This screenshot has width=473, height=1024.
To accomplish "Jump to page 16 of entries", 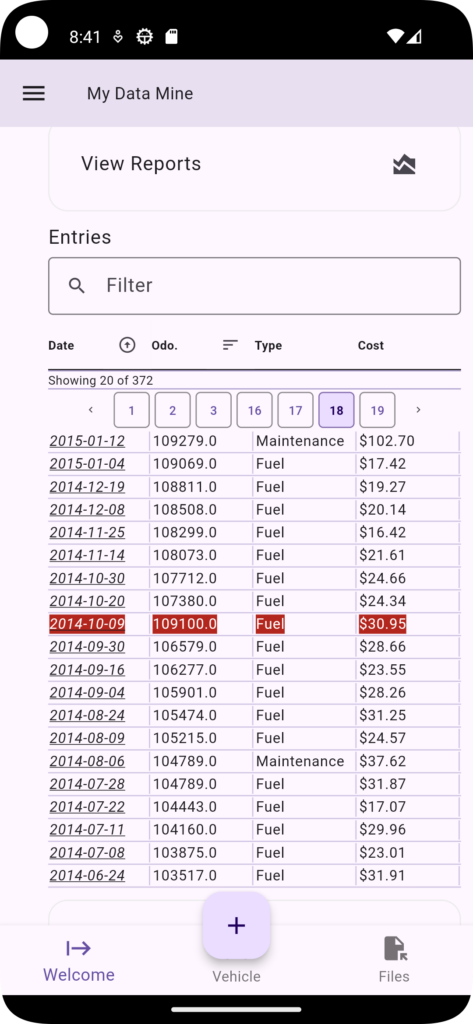I will click(x=254, y=410).
